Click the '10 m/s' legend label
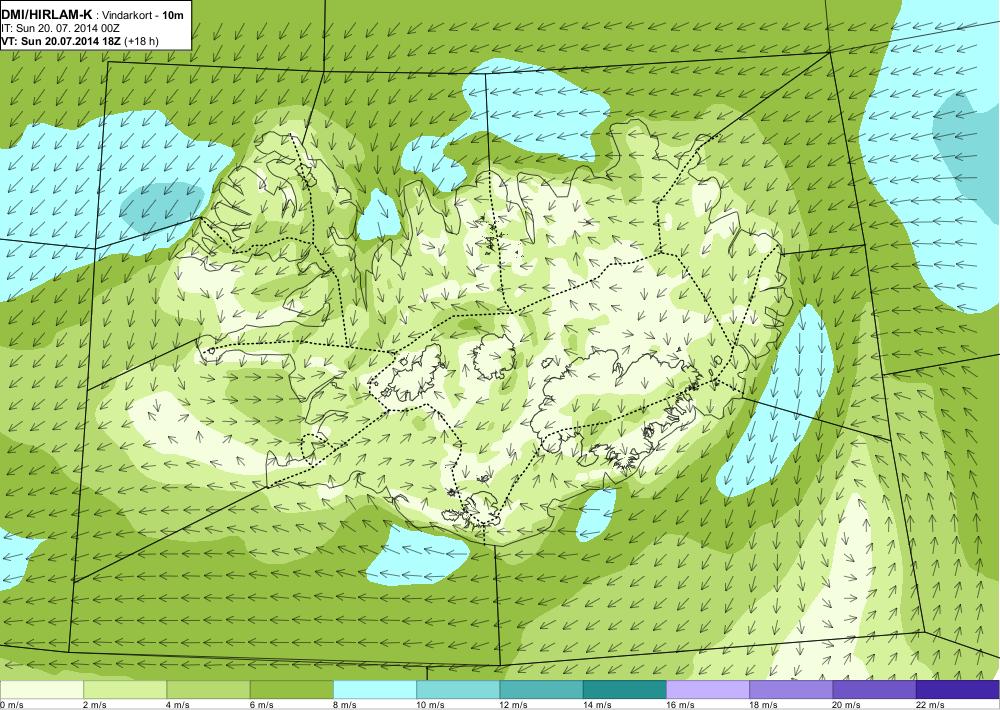Viewport: 1000px width, 710px height. [430, 705]
